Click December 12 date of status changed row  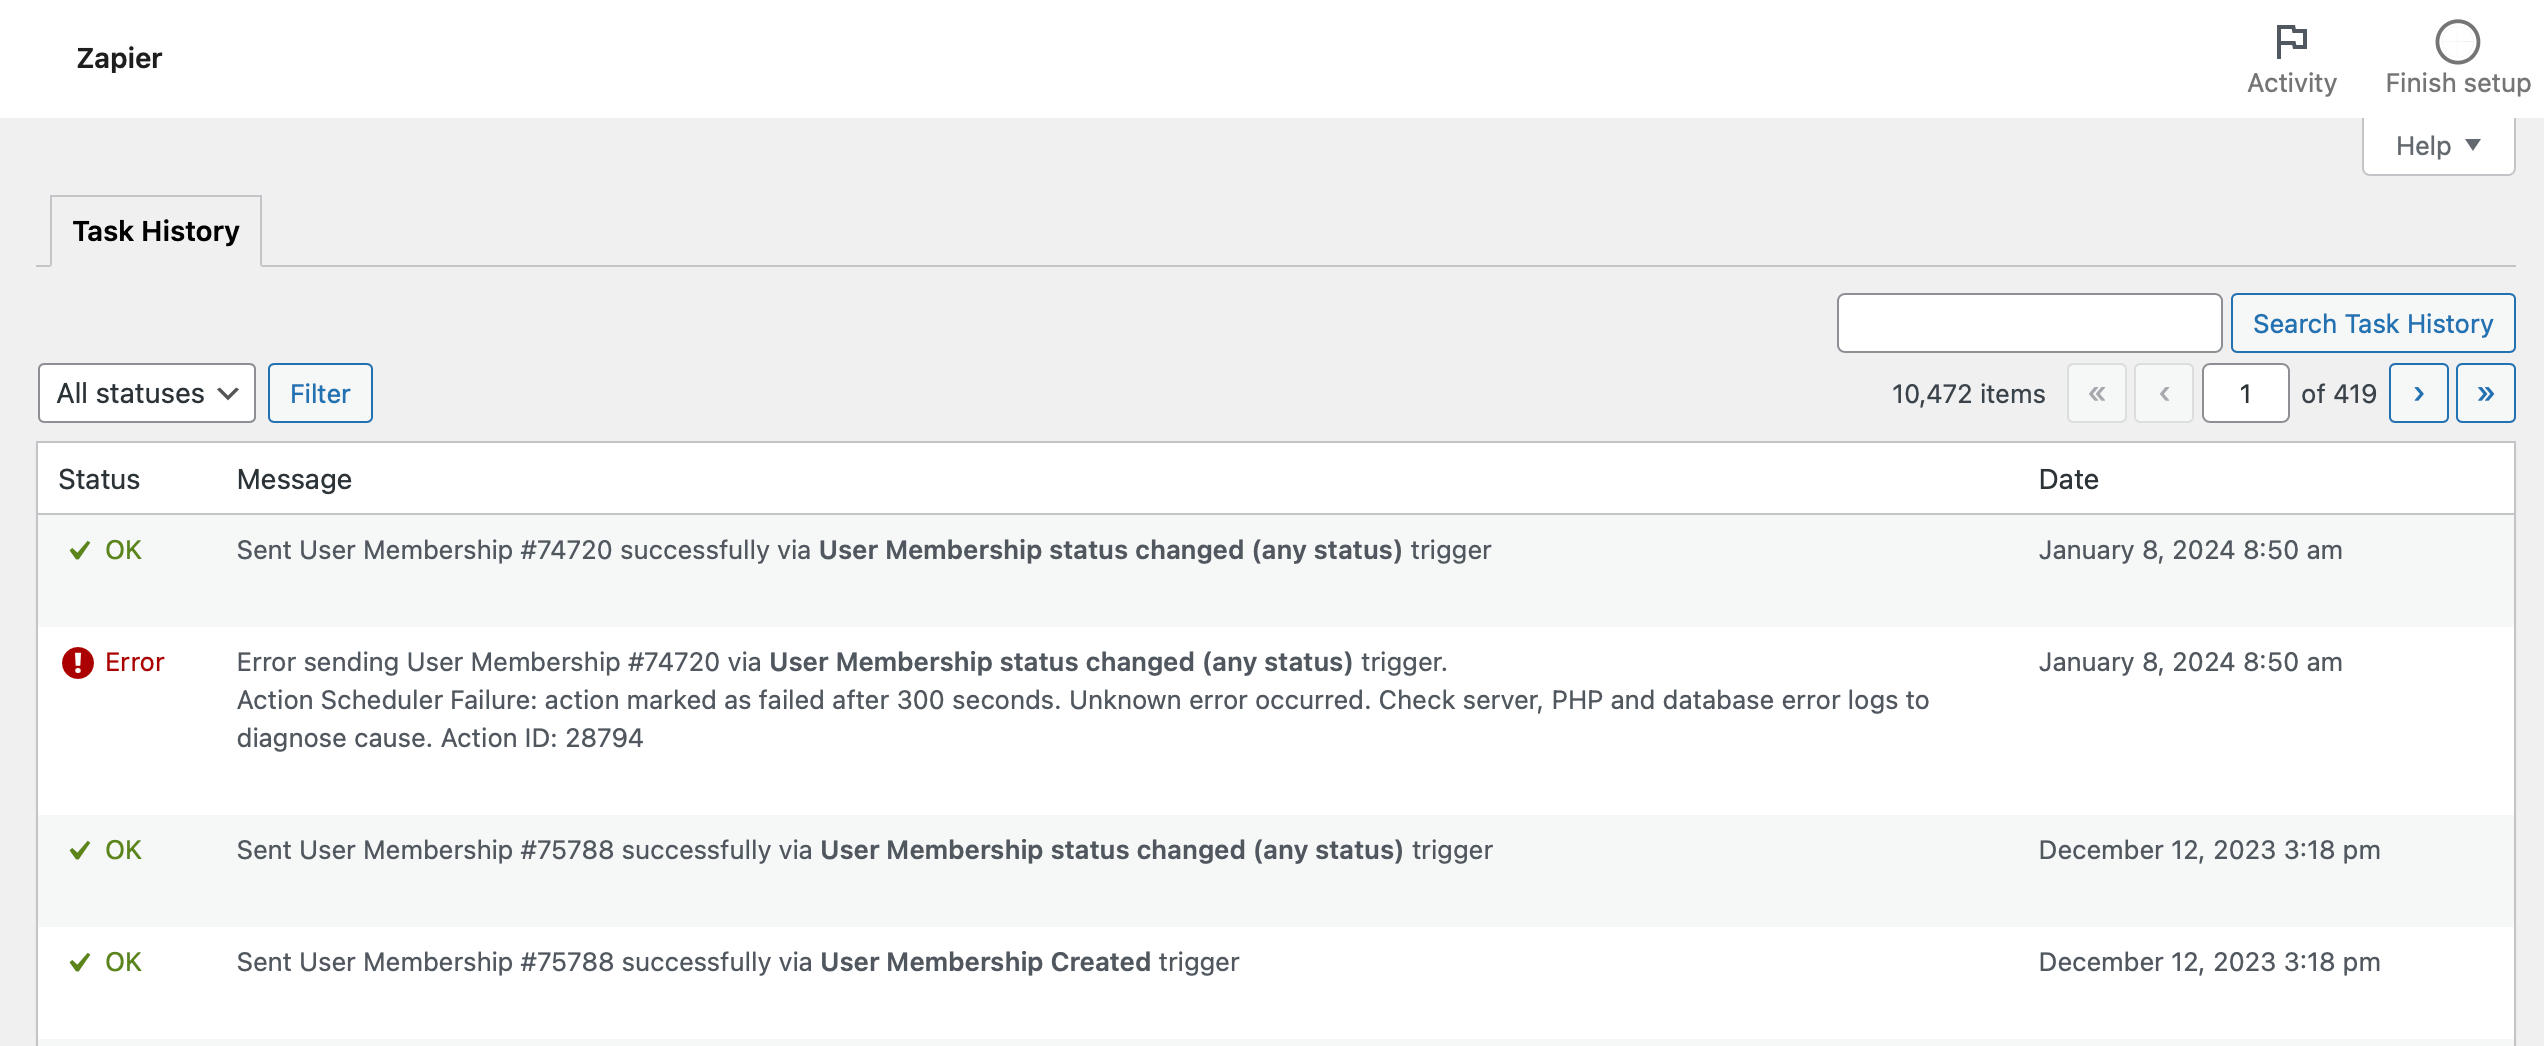2209,850
